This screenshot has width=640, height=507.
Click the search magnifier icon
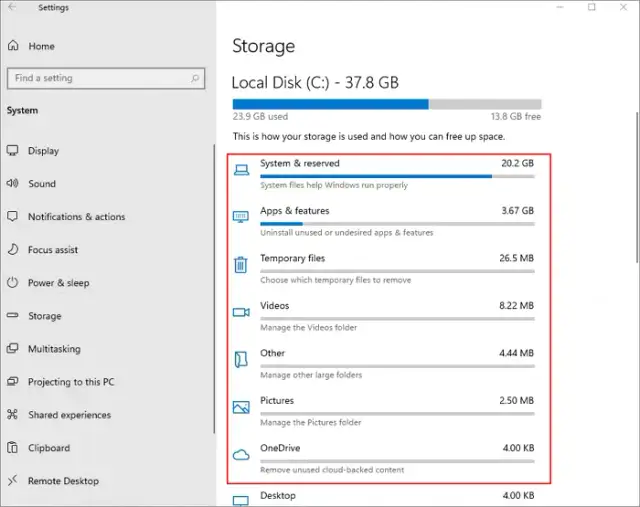point(195,78)
